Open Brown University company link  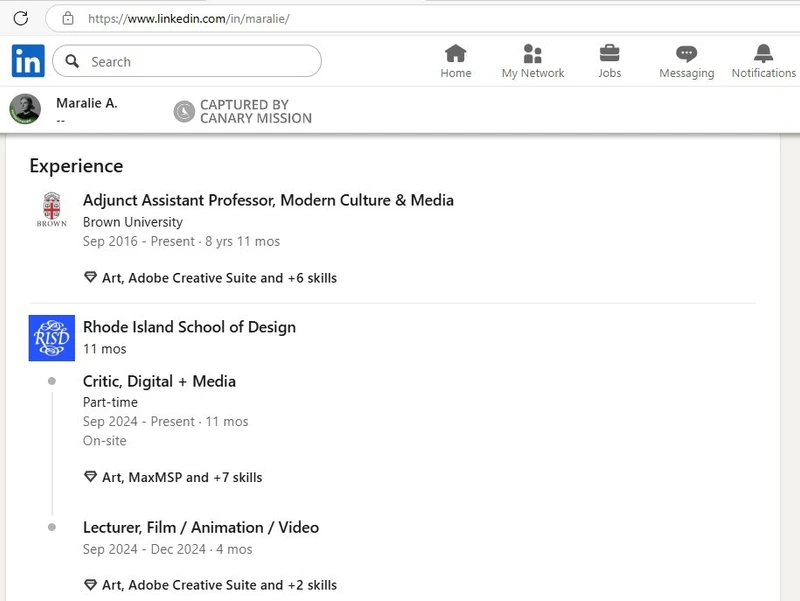coord(133,222)
